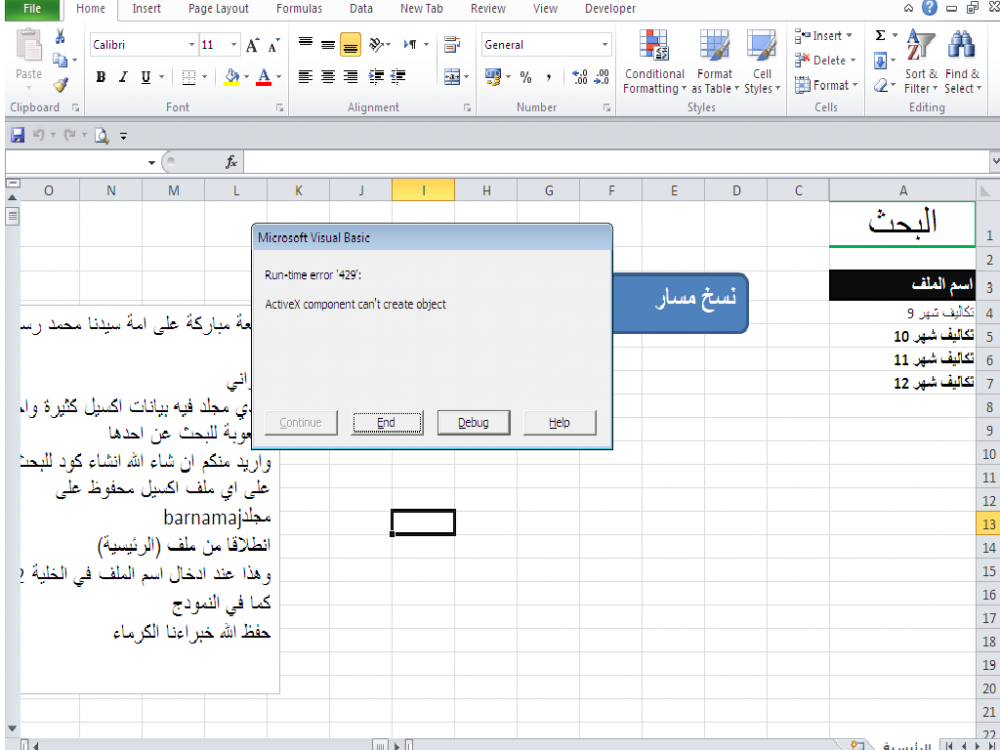Switch to the Formulas tab
This screenshot has height=750, width=1000.
click(x=298, y=9)
